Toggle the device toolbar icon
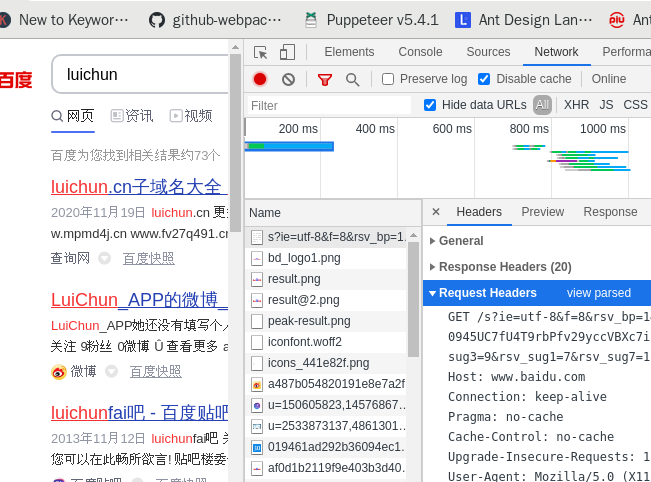The height and width of the screenshot is (482, 651). (287, 52)
